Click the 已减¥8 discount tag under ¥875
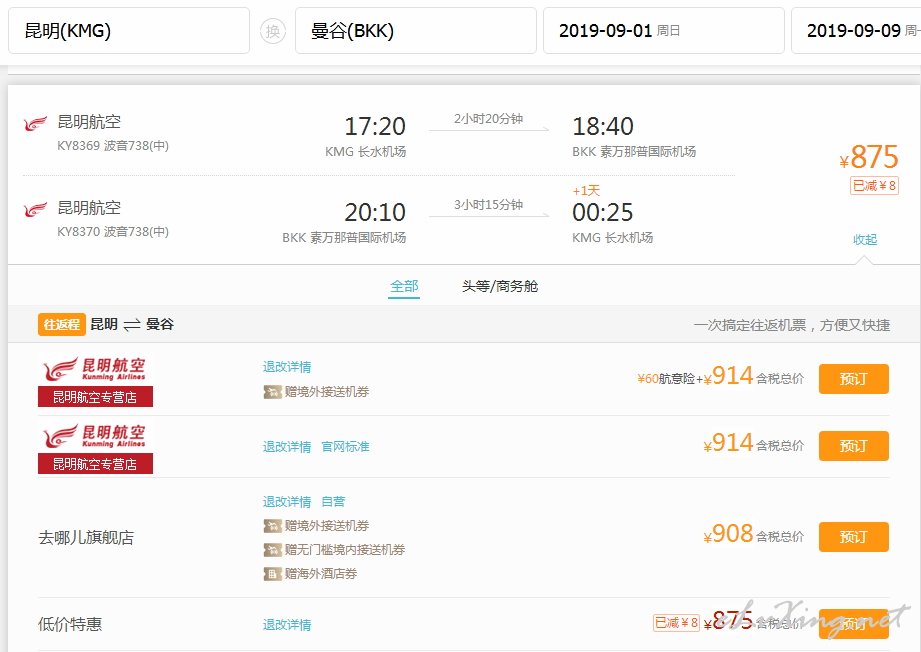The image size is (921, 652). click(874, 186)
